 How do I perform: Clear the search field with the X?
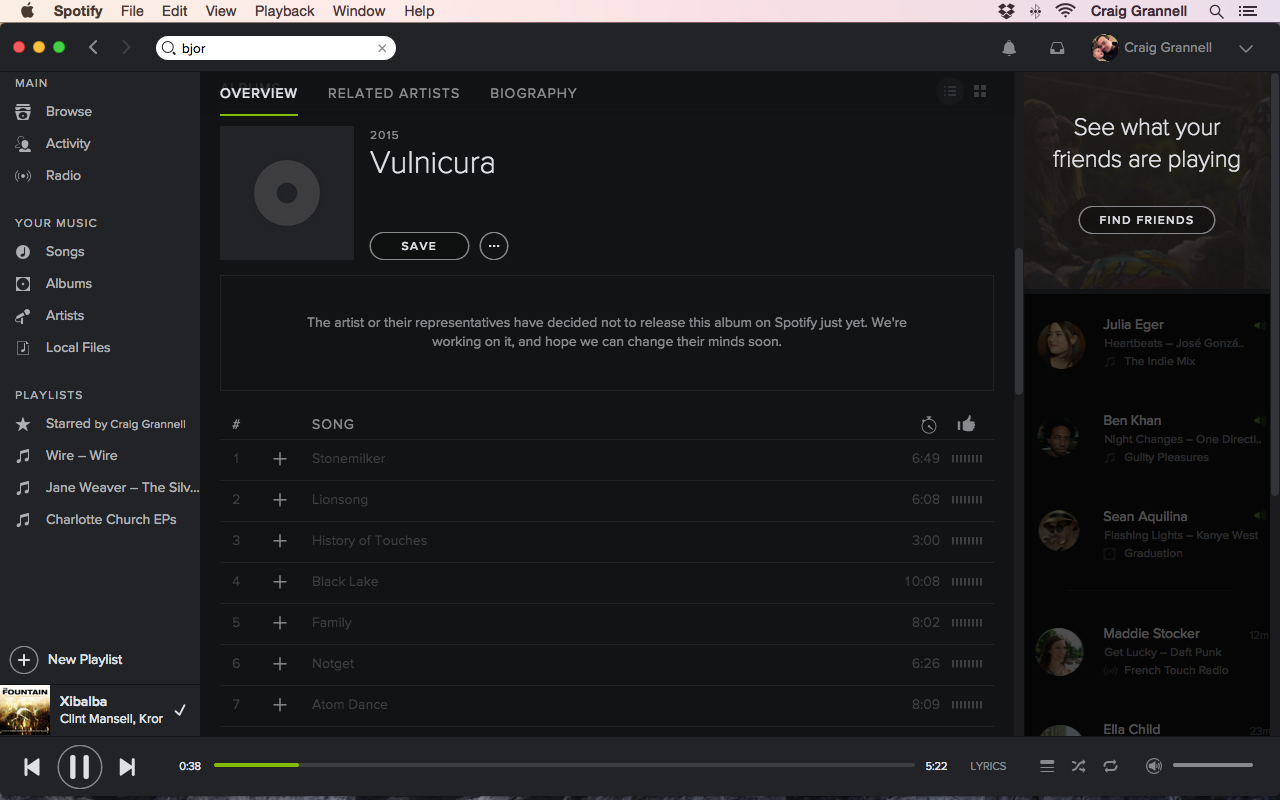click(x=382, y=48)
